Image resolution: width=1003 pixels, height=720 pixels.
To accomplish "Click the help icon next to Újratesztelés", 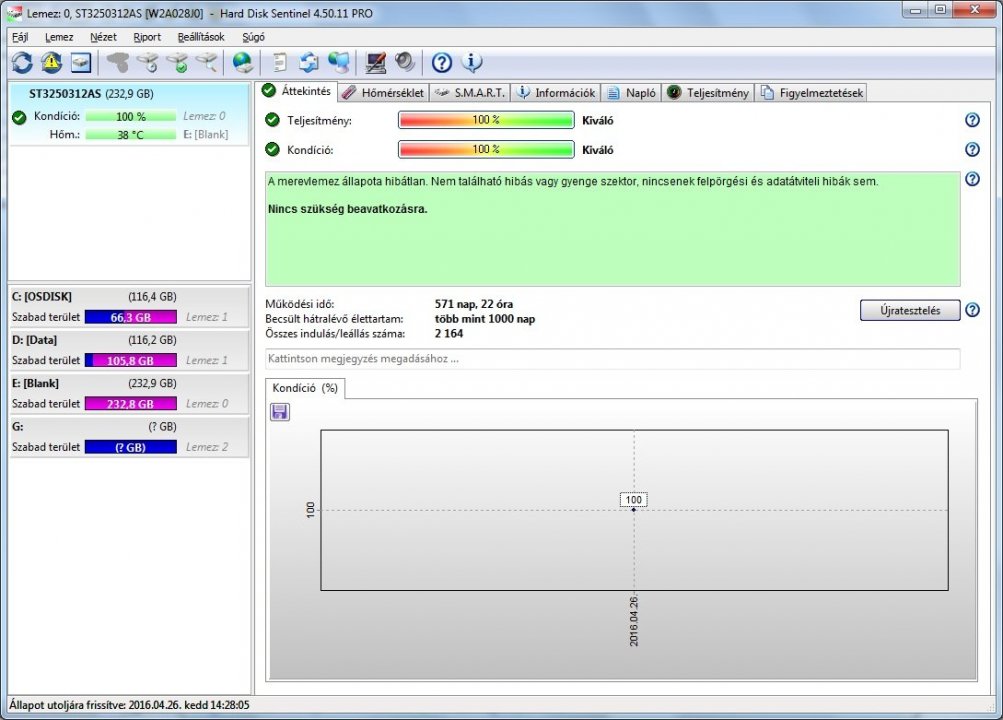I will [x=972, y=310].
